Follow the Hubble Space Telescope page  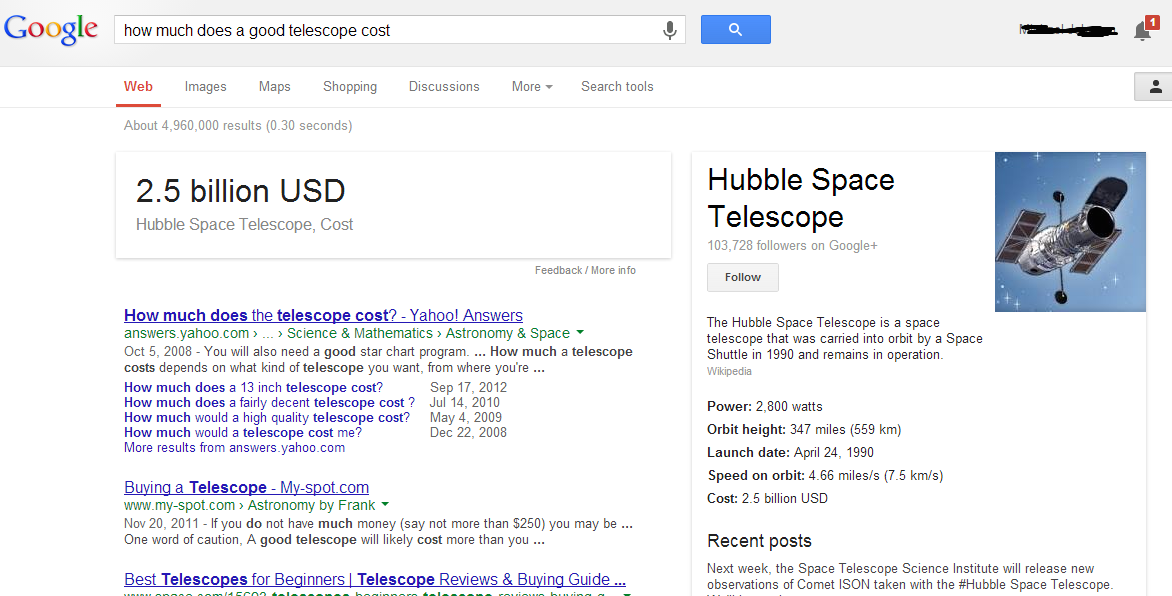click(742, 277)
